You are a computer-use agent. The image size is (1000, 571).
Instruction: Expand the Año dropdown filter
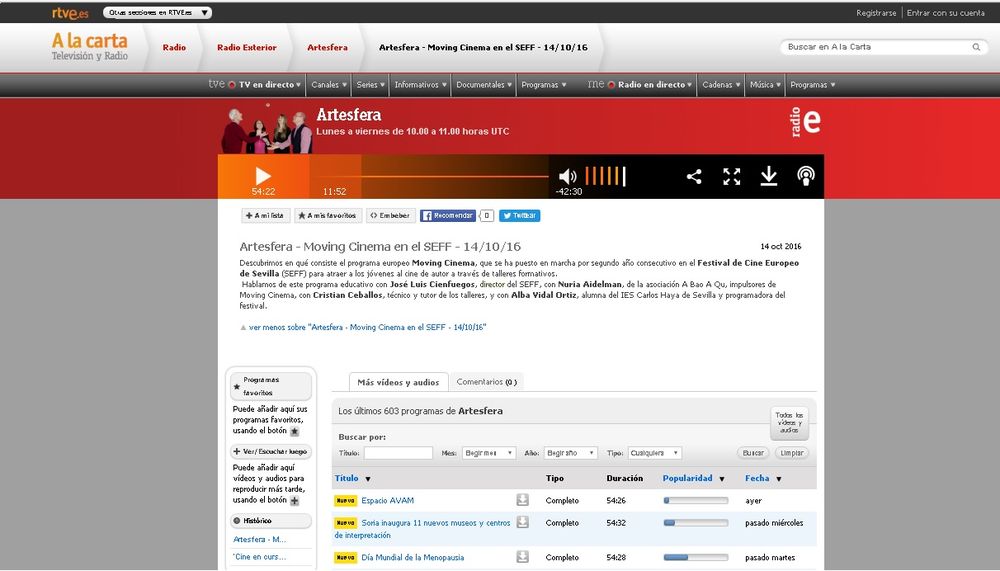point(571,453)
